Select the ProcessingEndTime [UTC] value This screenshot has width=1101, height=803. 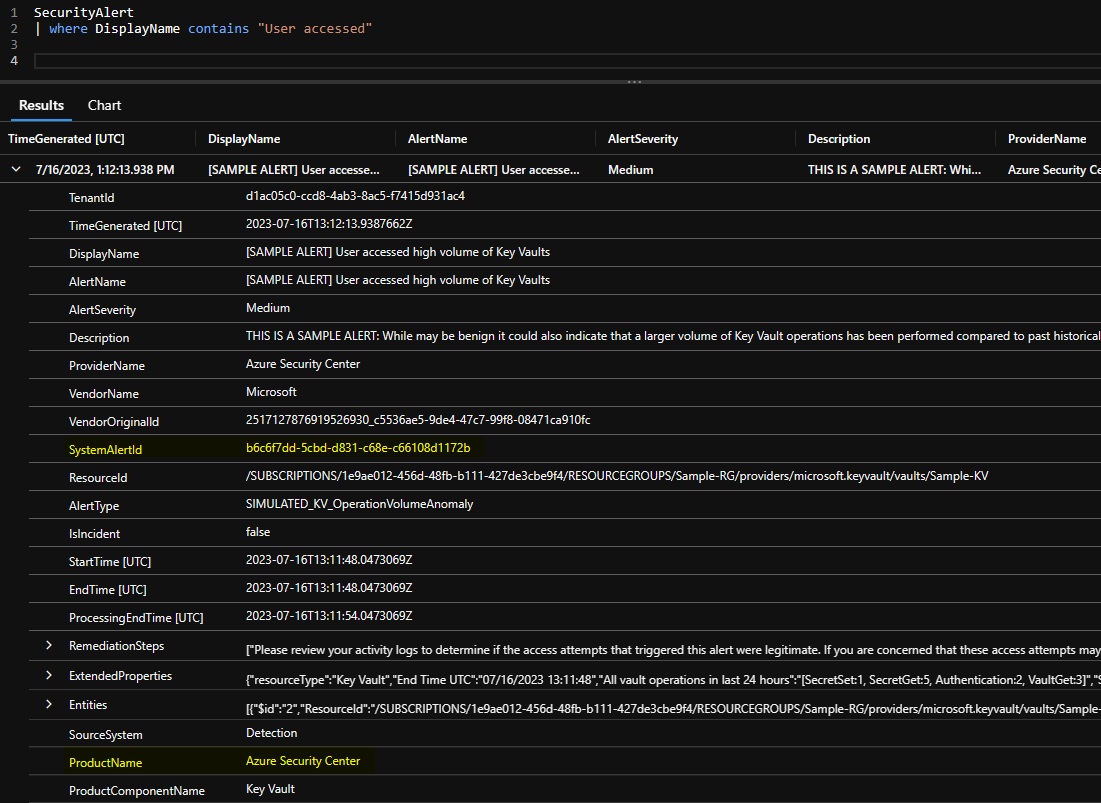(x=329, y=616)
